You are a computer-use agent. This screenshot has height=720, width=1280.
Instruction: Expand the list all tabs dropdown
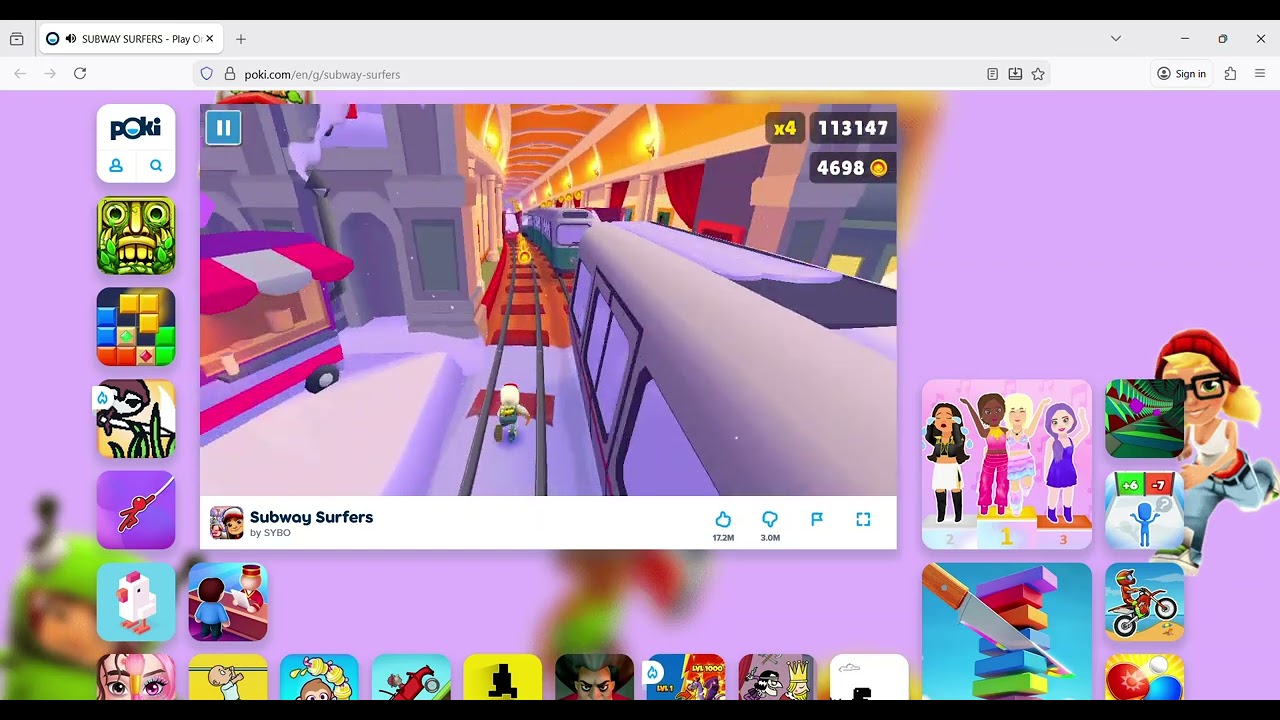pos(1116,39)
